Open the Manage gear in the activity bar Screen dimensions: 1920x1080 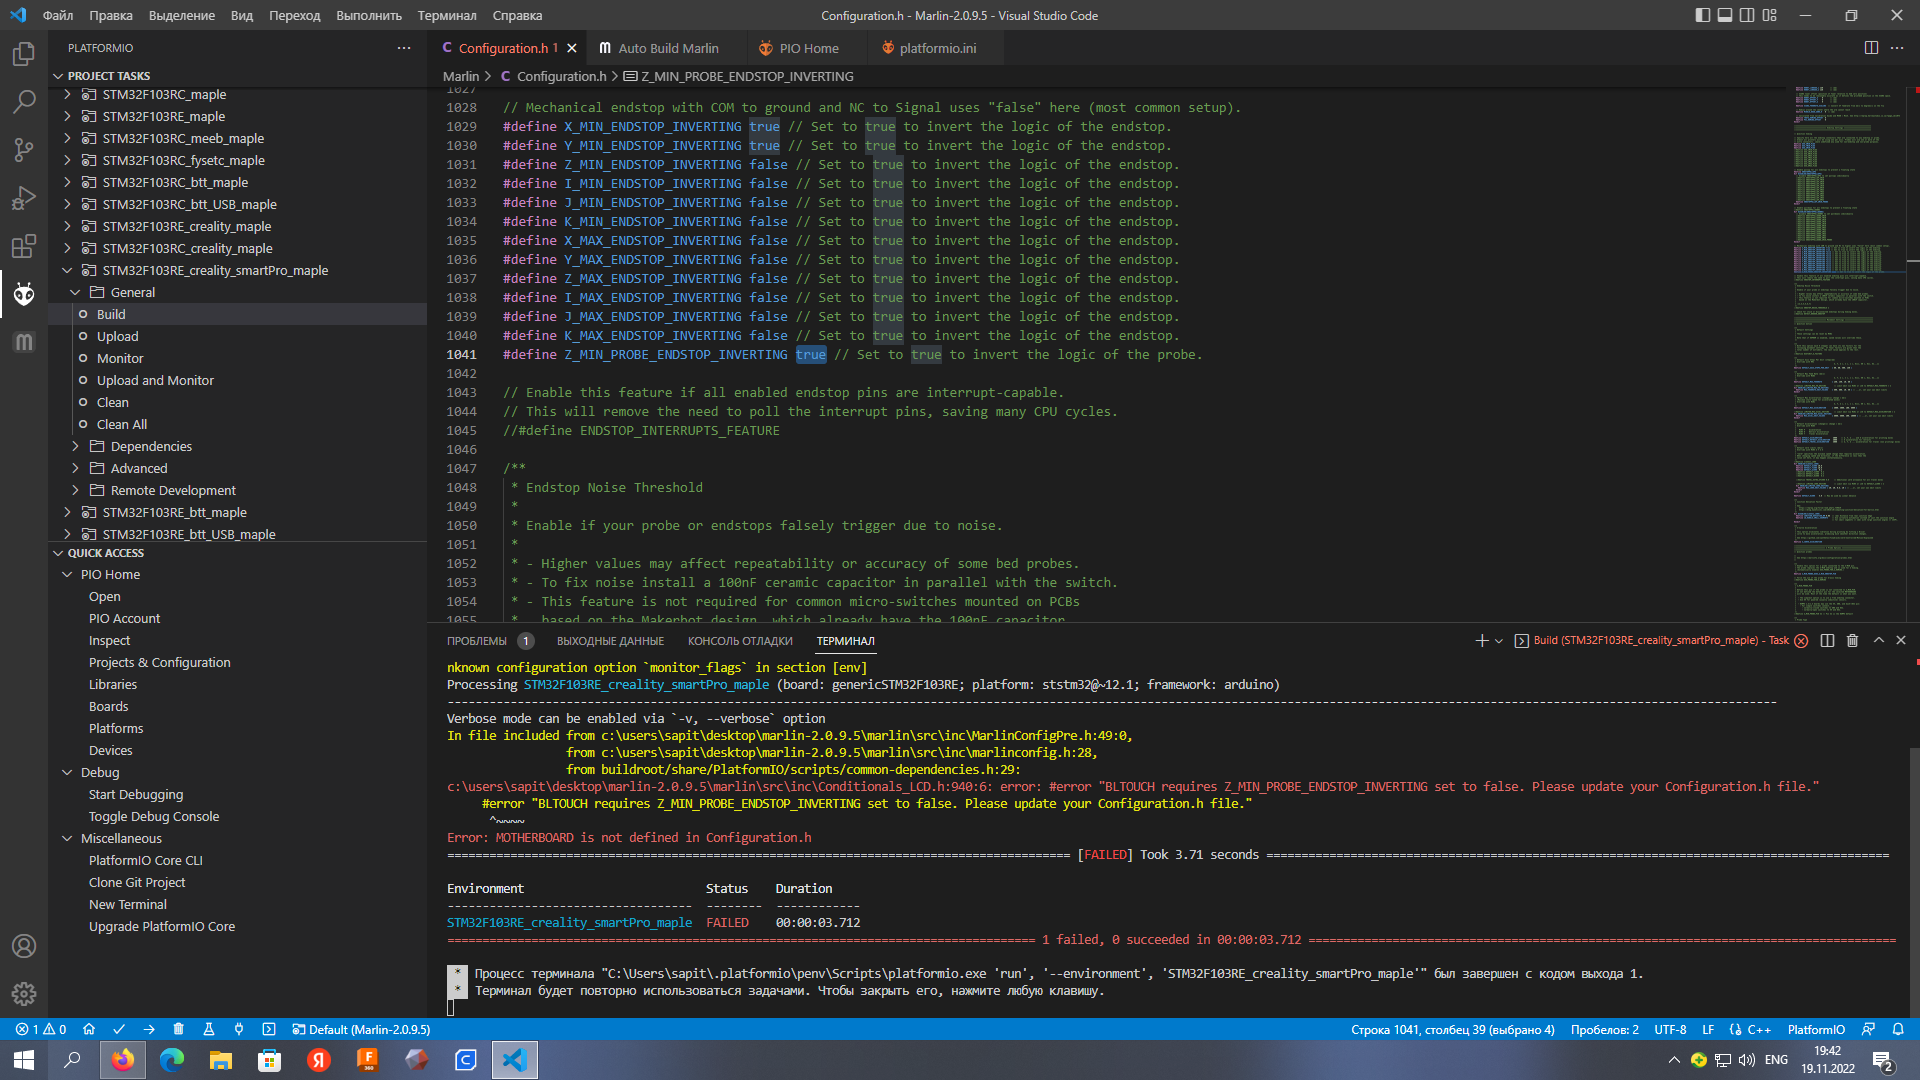click(x=24, y=994)
